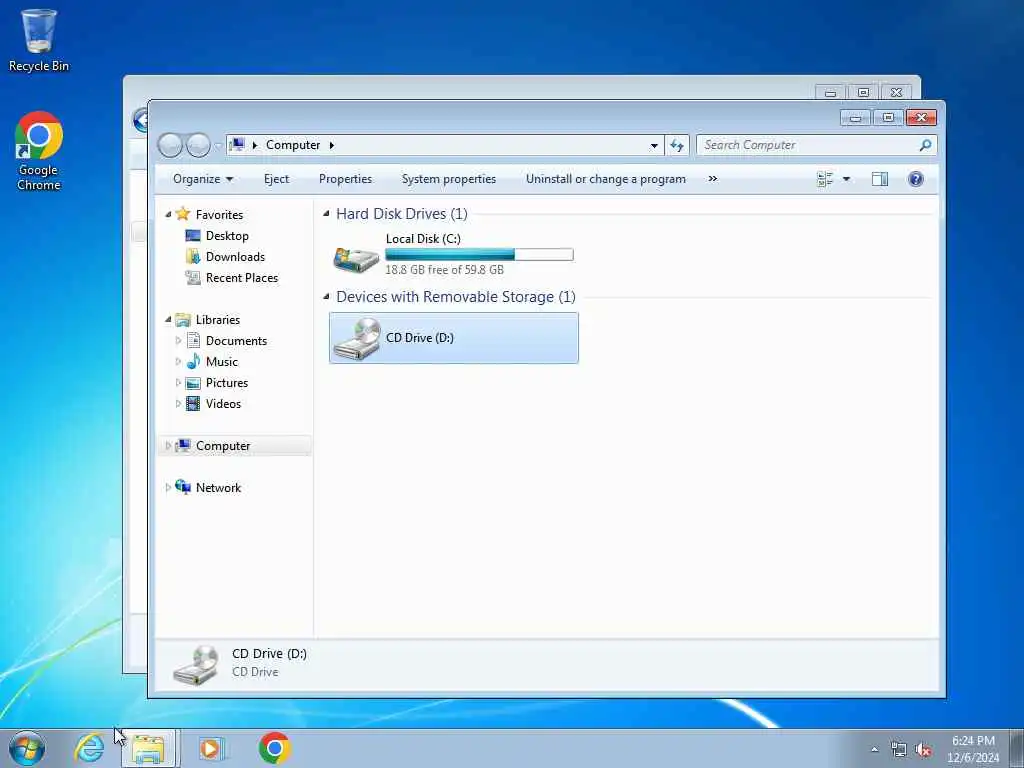
Task: Click the Libraries heading in navigation pane
Action: coord(218,320)
